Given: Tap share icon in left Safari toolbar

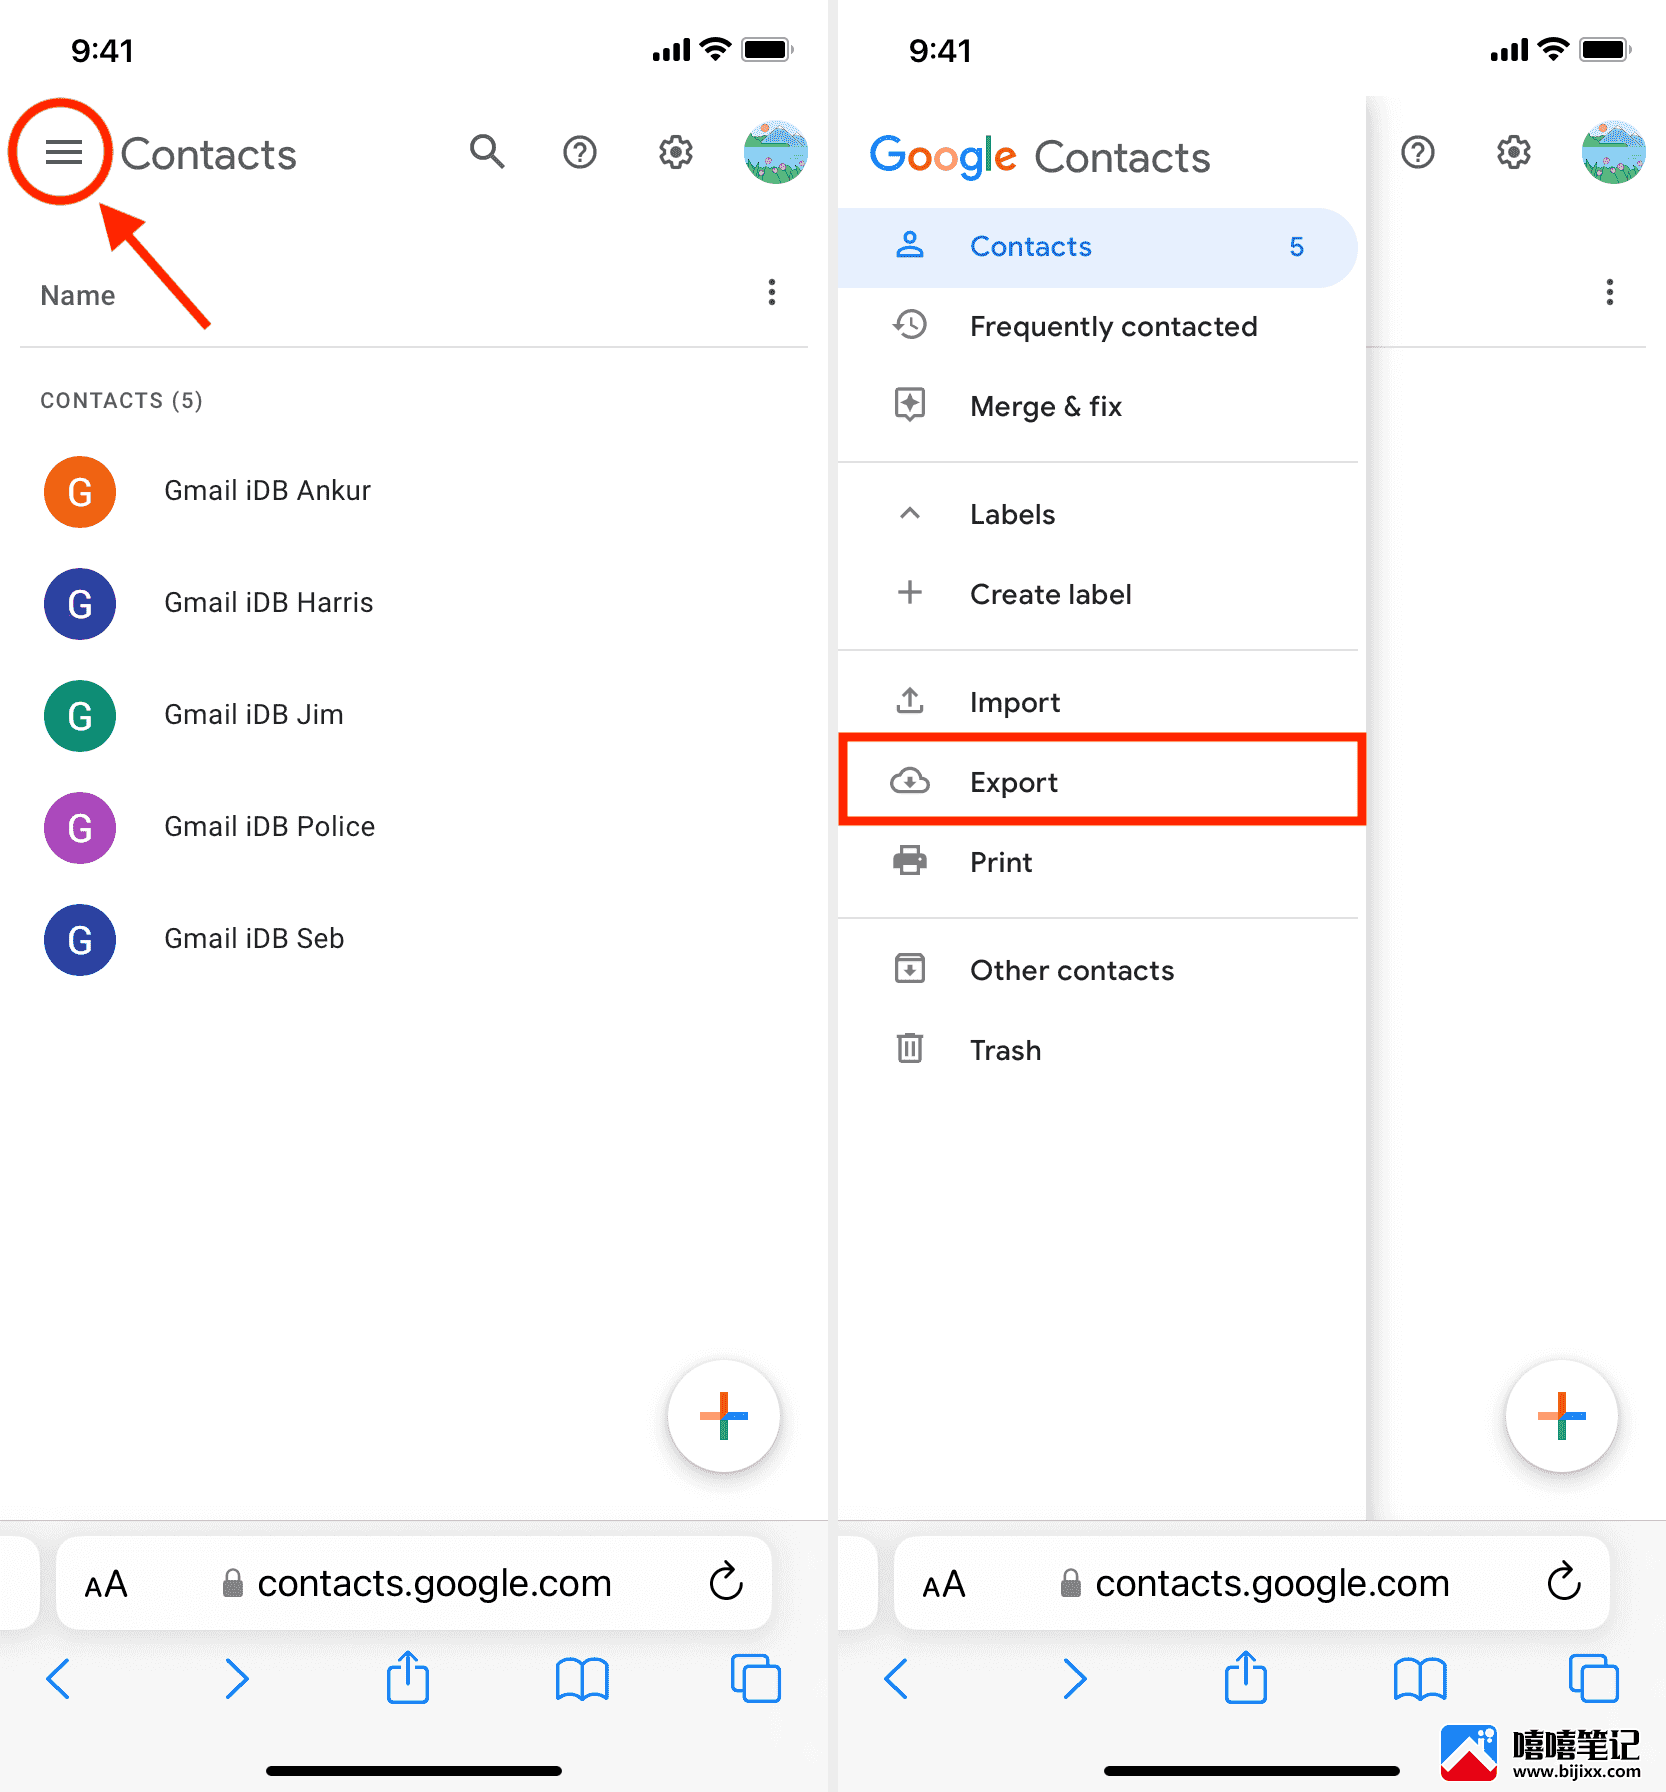Looking at the screenshot, I should click(408, 1676).
